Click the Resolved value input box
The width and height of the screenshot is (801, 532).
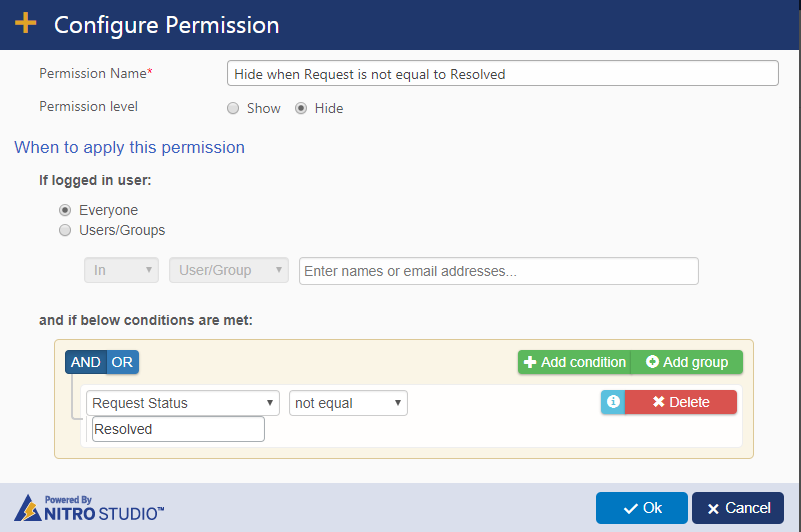(x=178, y=429)
